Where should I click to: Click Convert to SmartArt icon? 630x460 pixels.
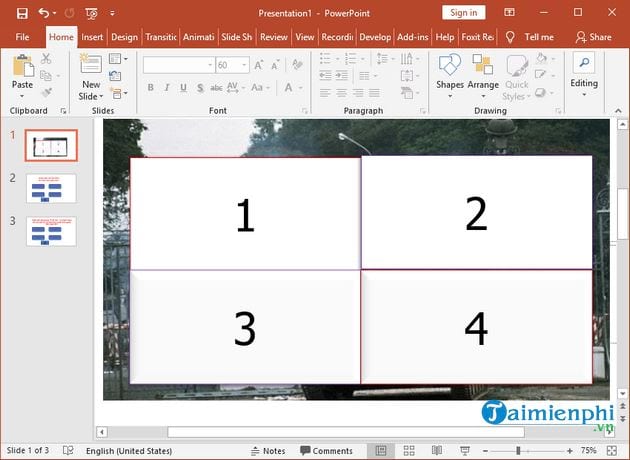407,93
